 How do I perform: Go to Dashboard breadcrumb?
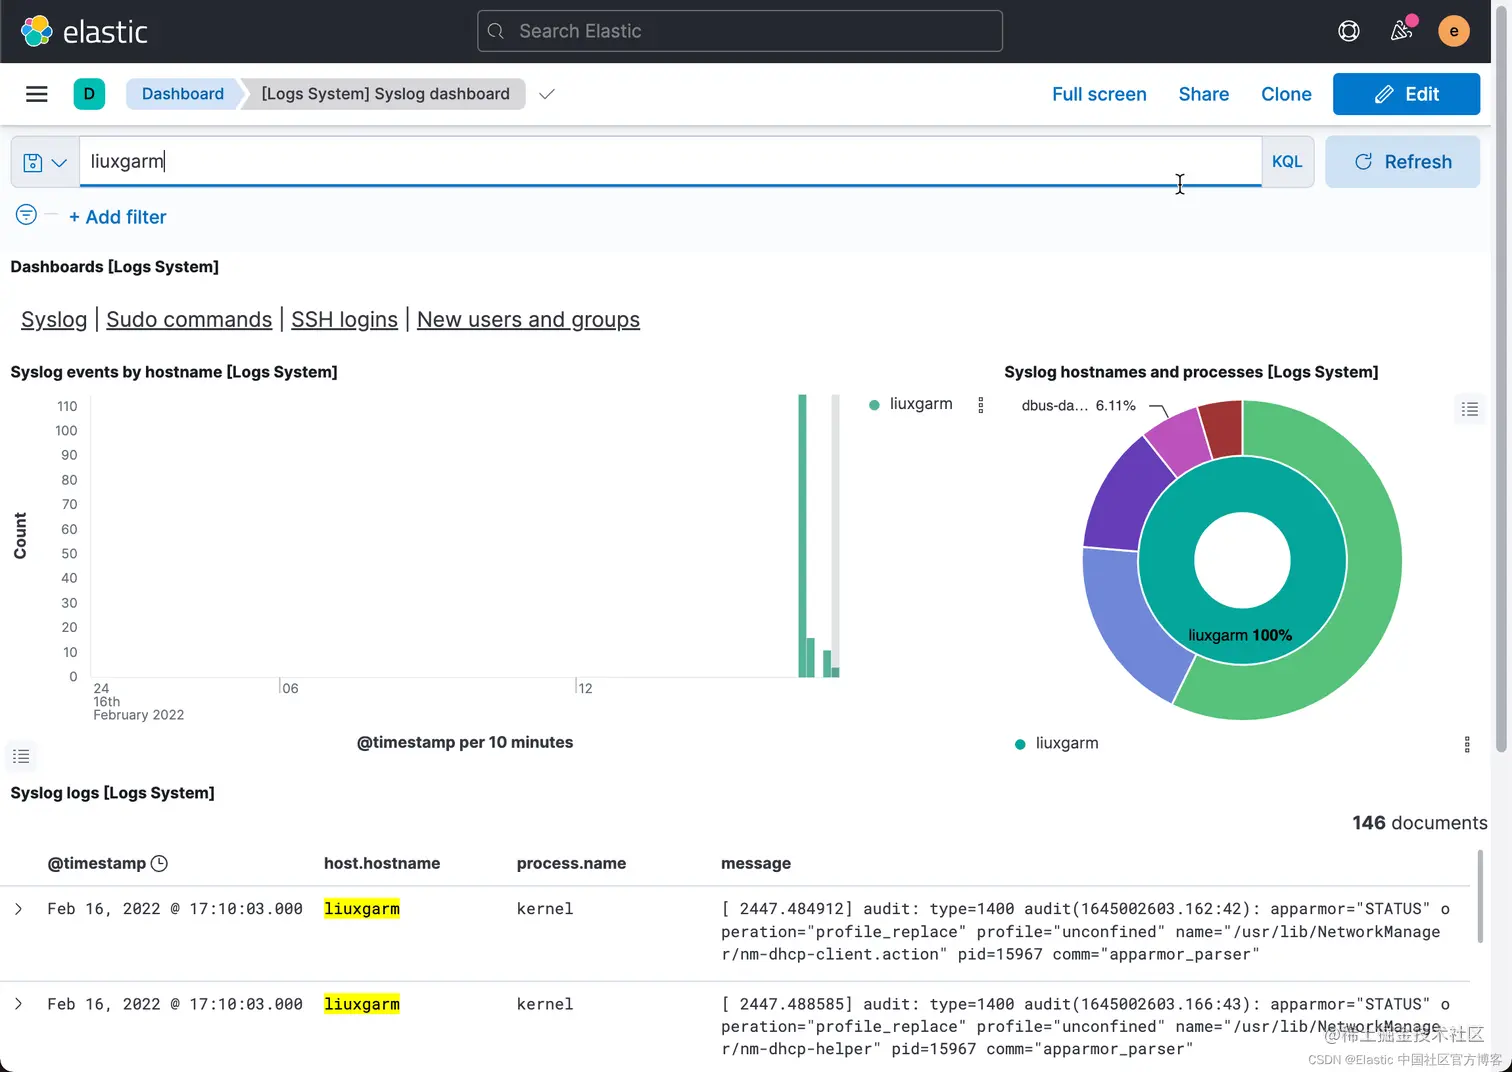[183, 94]
